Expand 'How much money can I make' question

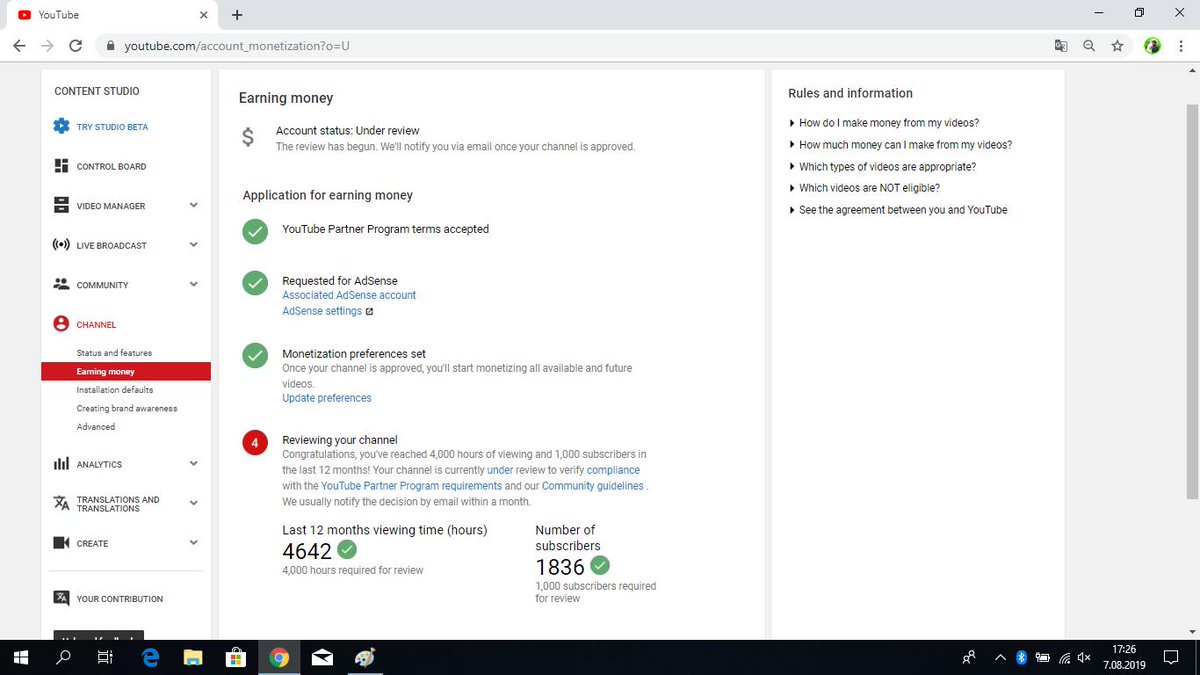click(900, 145)
